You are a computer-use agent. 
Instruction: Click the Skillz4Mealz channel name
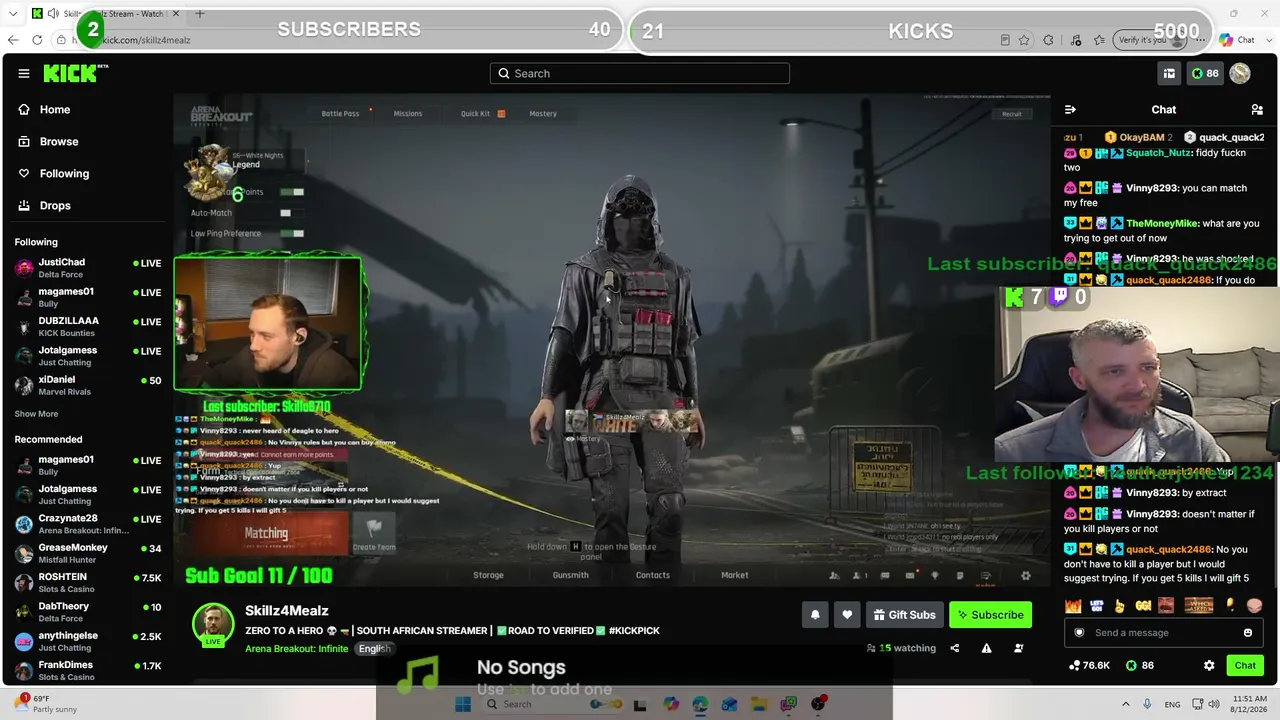pyautogui.click(x=287, y=611)
